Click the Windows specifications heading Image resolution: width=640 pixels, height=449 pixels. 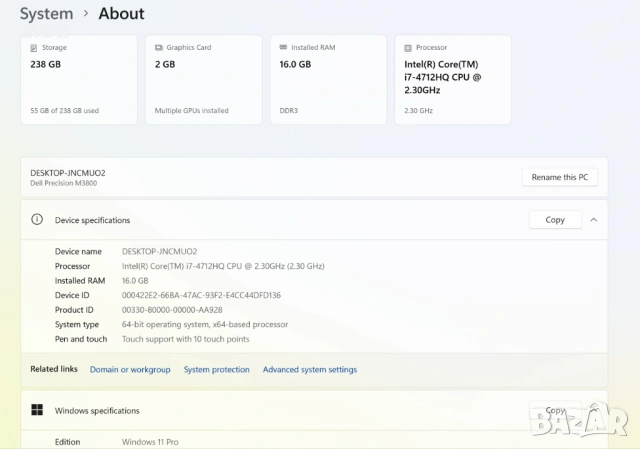(x=97, y=411)
